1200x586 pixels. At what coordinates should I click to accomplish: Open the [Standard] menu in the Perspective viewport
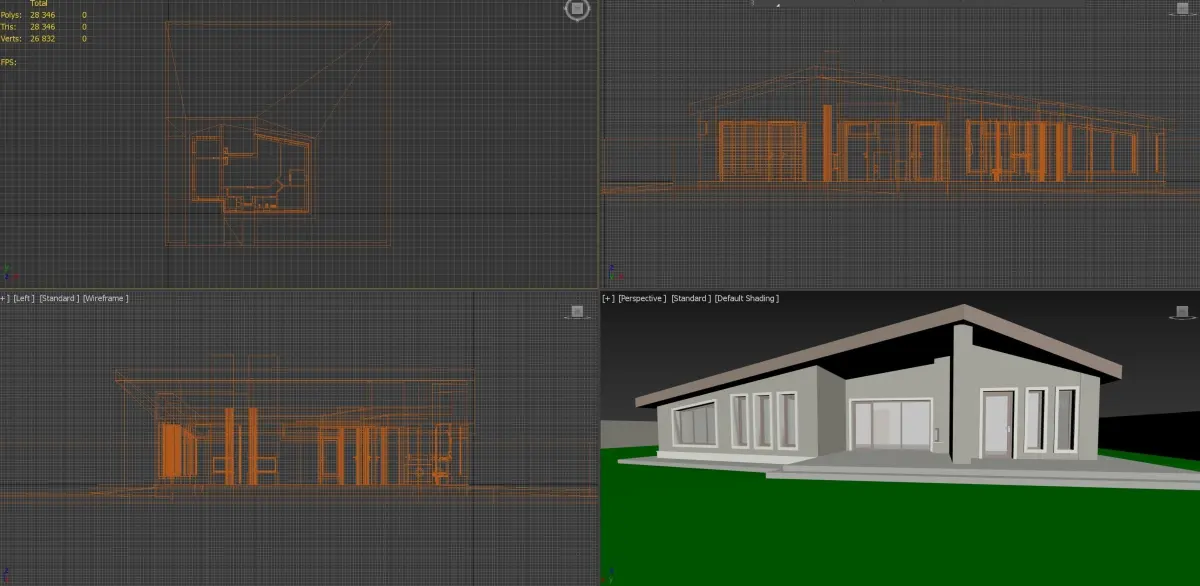tap(691, 298)
